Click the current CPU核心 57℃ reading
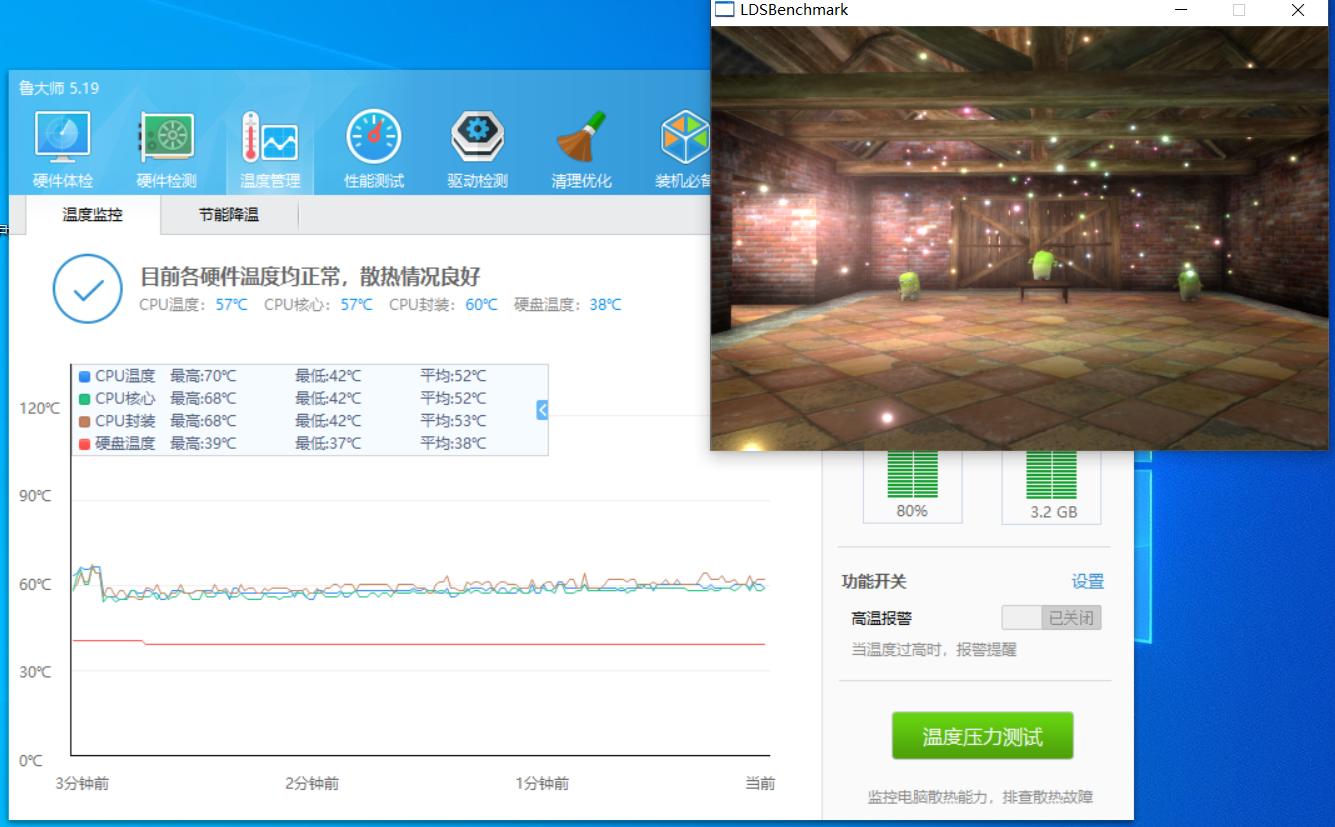This screenshot has height=827, width=1335. pos(356,305)
